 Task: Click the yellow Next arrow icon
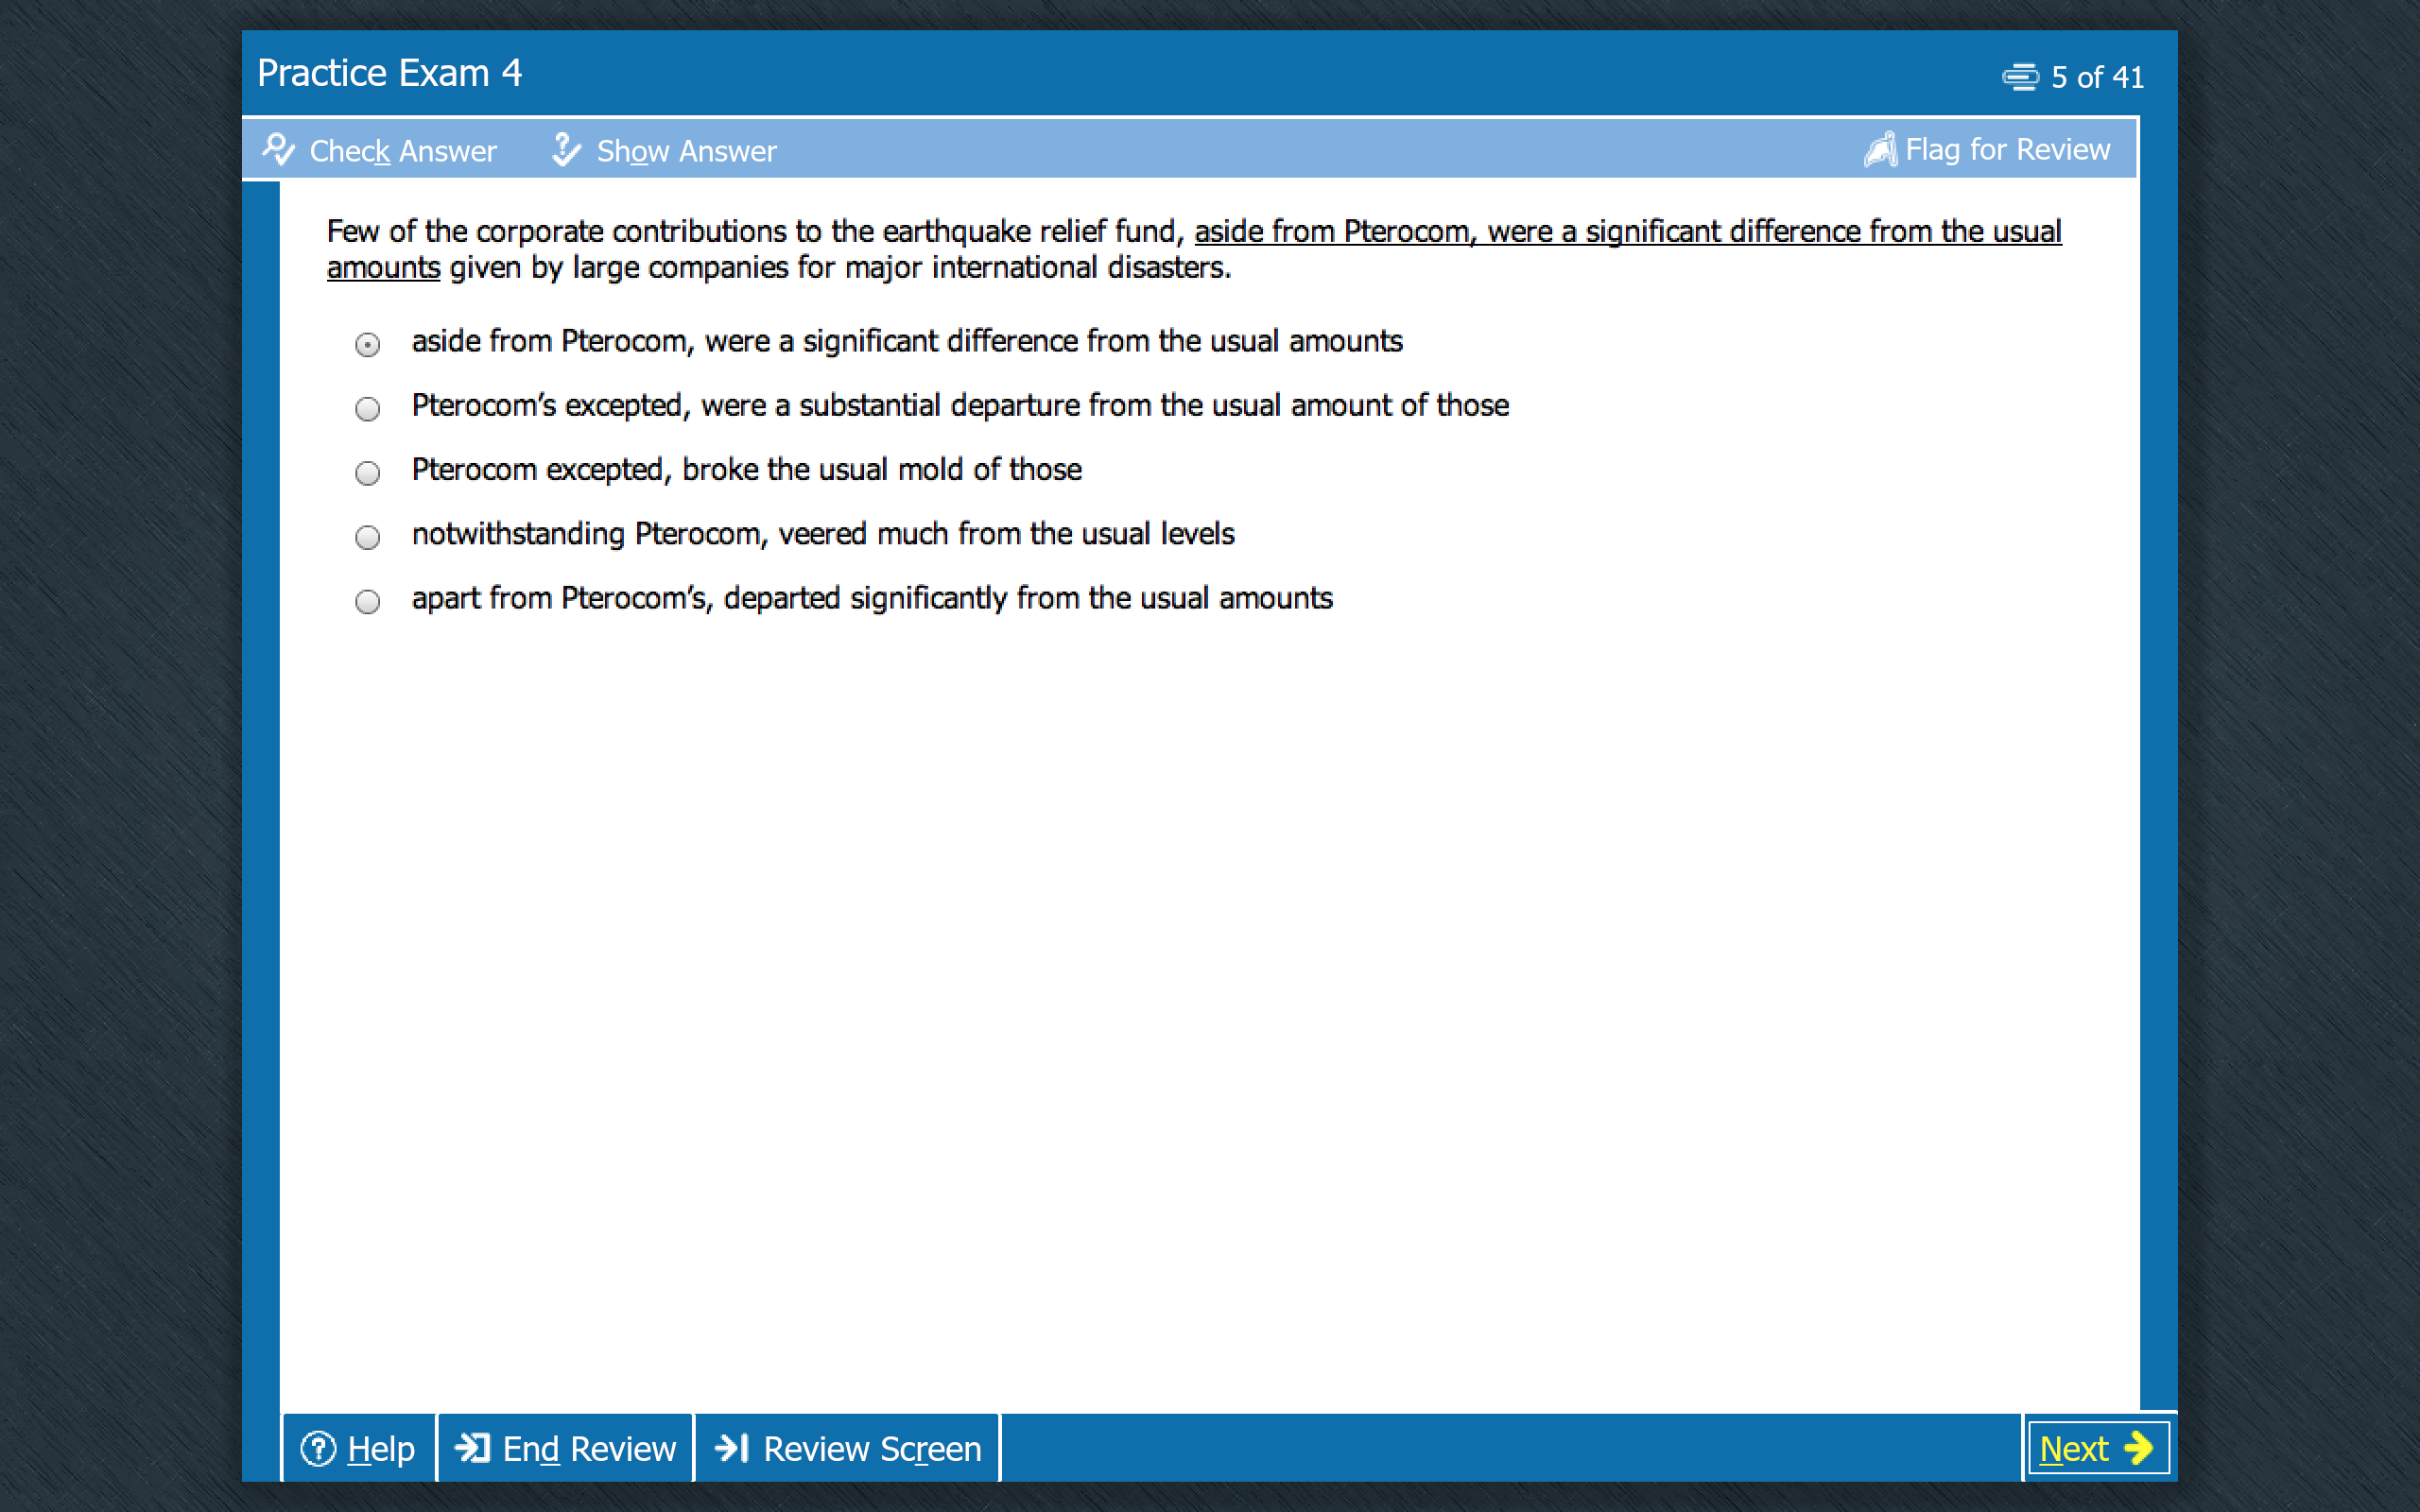[x=2139, y=1448]
